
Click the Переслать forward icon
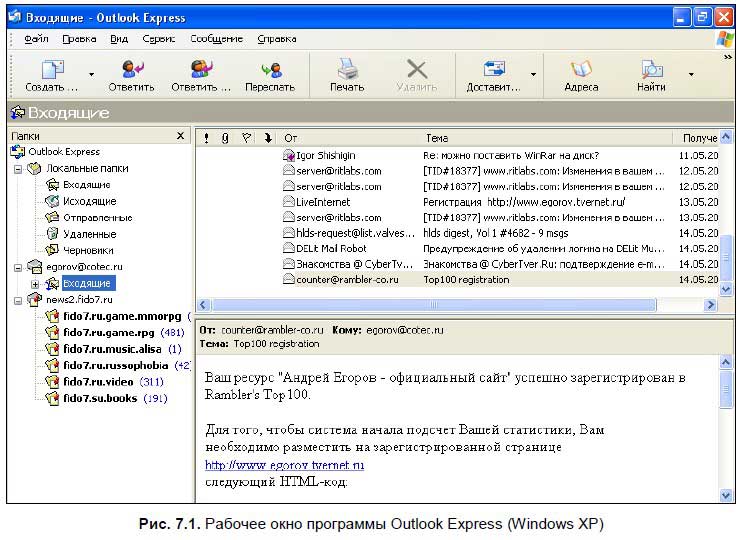click(270, 70)
